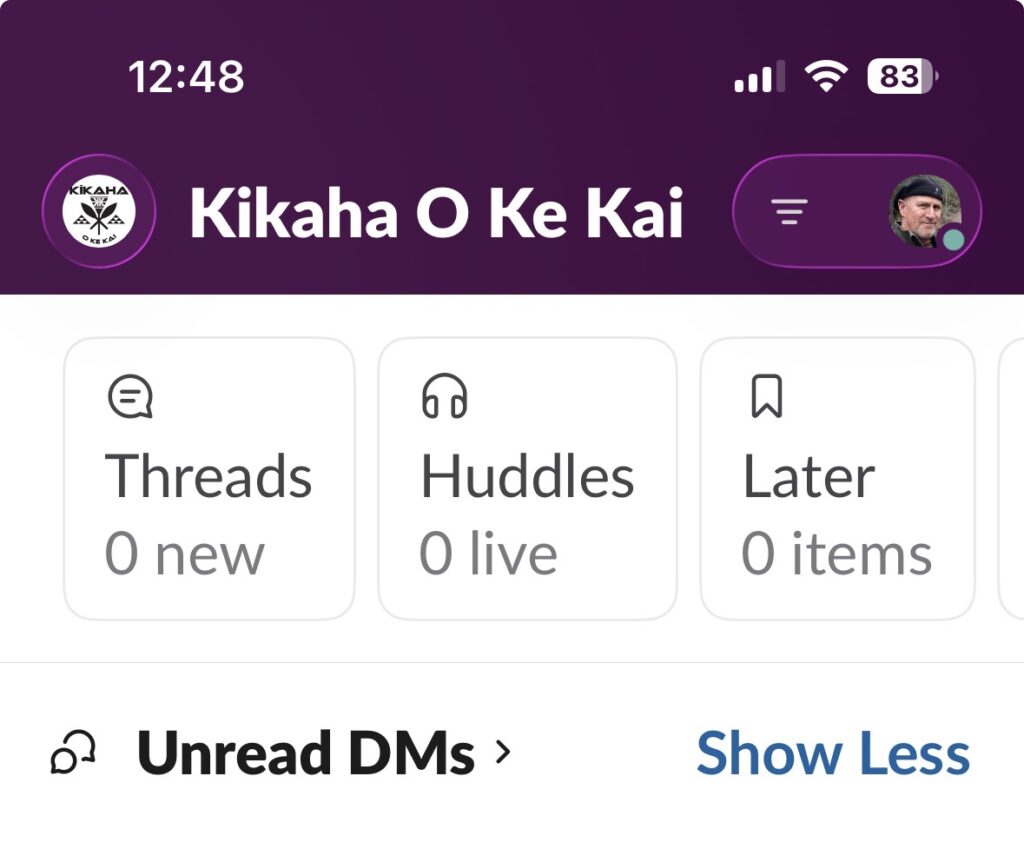Collapse section using Unread DMs chevron
Viewport: 1024px width, 849px height.
click(x=503, y=752)
